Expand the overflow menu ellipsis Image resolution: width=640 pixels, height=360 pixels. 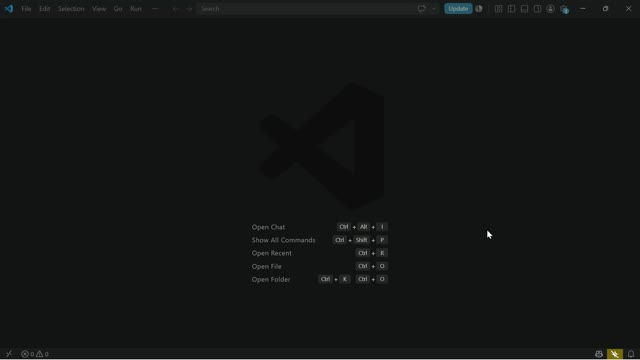pos(155,9)
